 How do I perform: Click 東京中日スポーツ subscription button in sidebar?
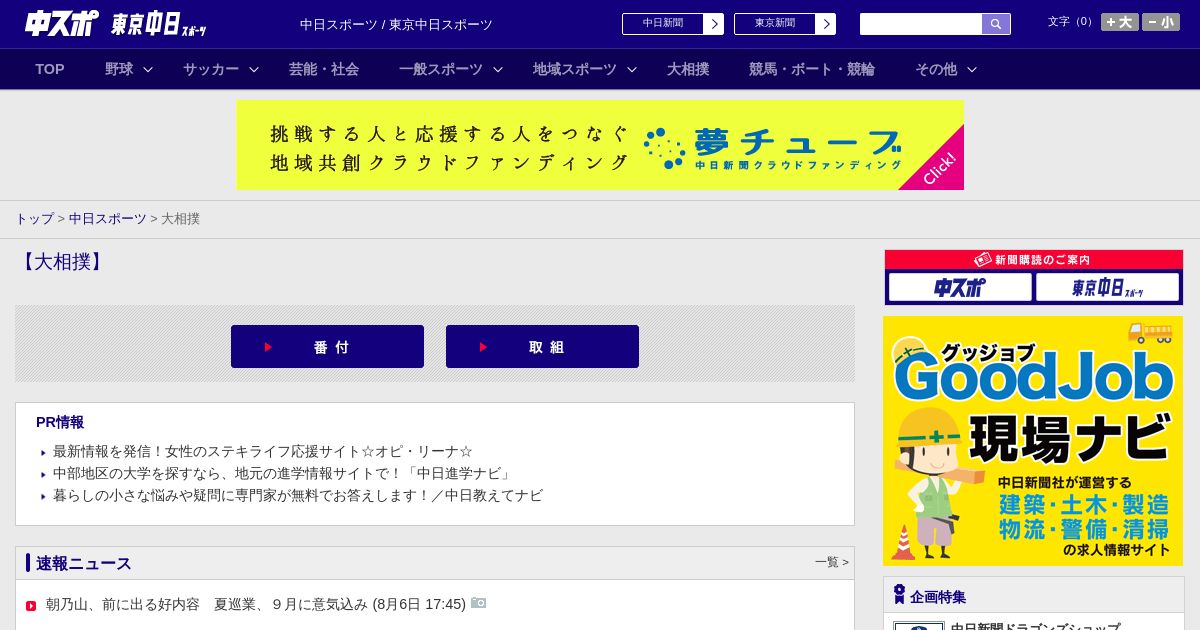click(1107, 287)
